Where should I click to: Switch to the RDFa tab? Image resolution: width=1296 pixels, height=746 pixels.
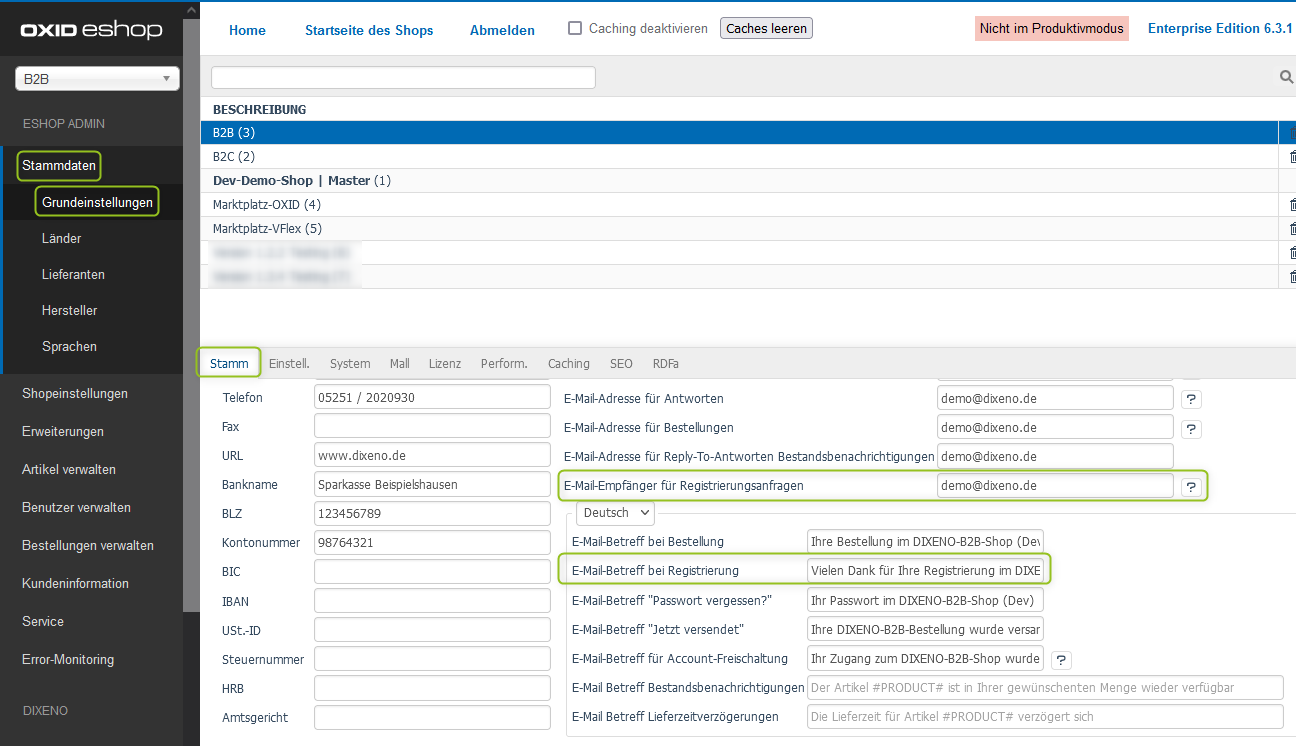coord(666,363)
